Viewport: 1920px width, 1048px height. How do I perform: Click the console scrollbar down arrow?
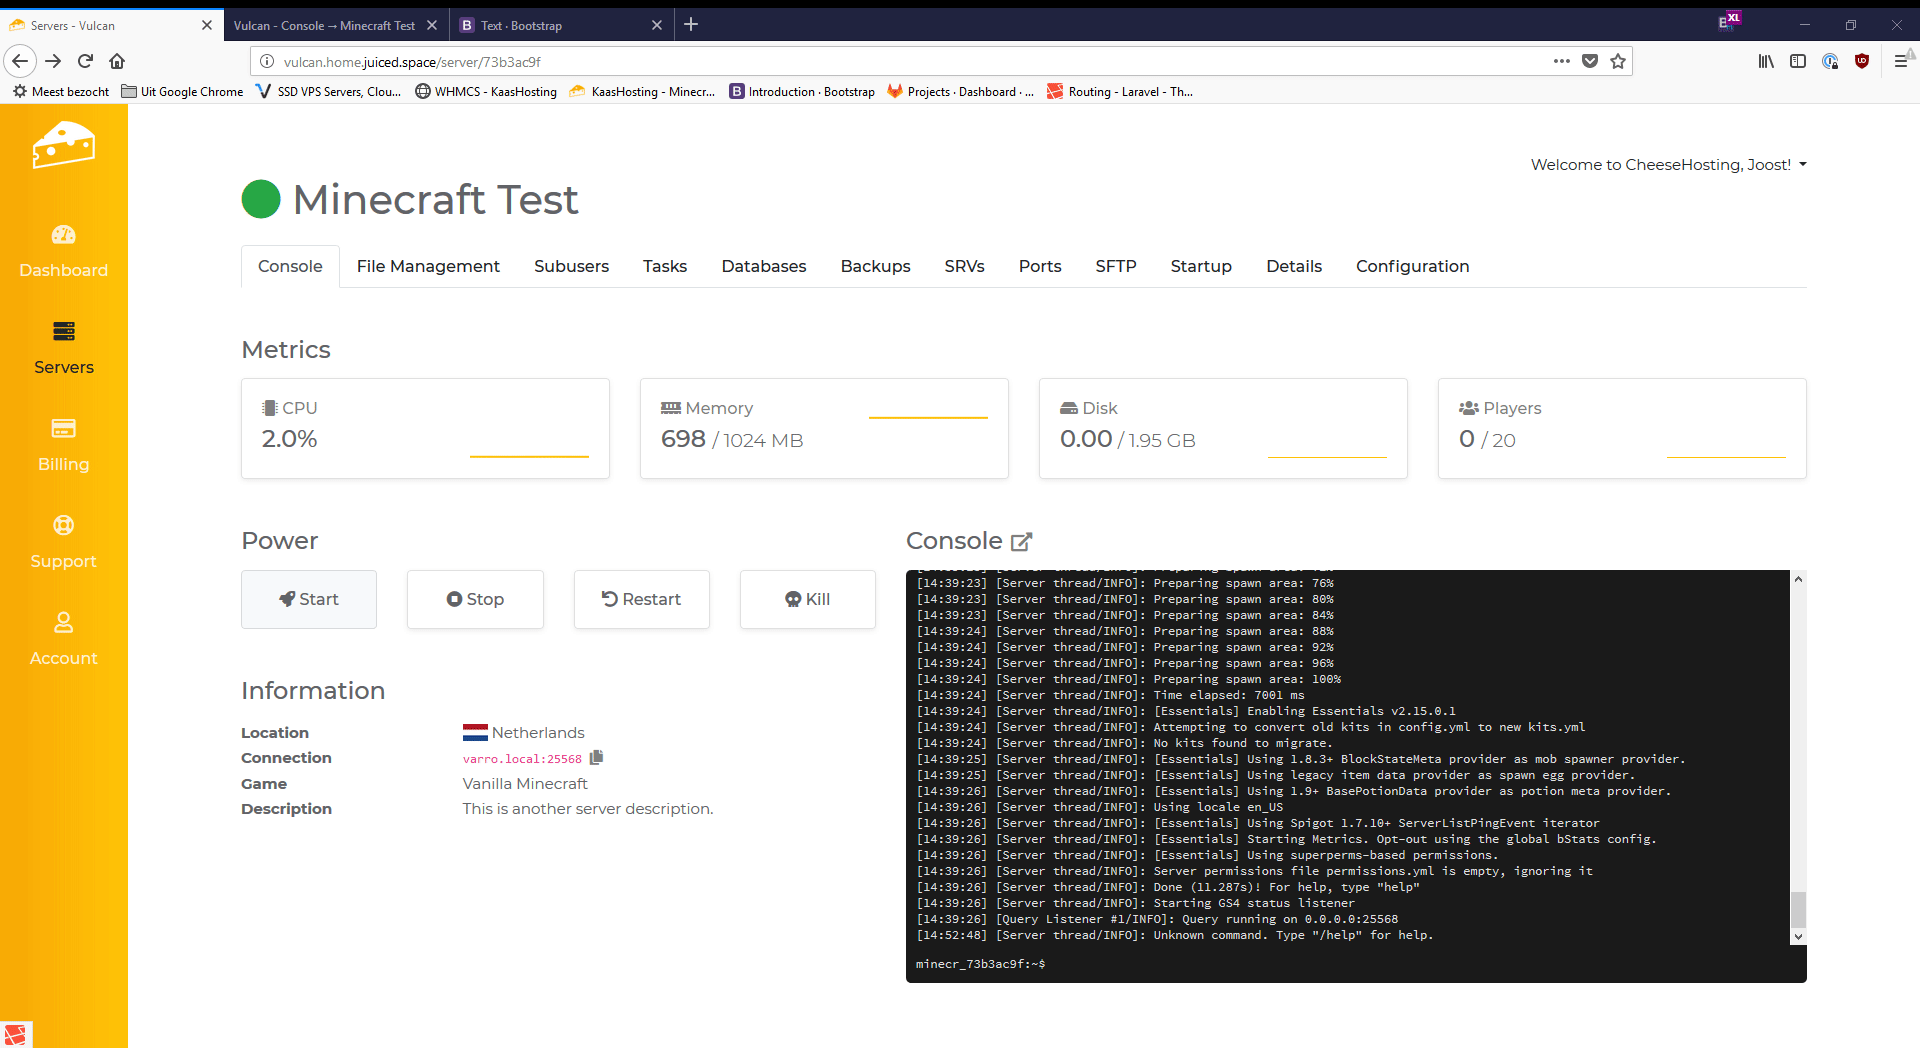tap(1798, 937)
